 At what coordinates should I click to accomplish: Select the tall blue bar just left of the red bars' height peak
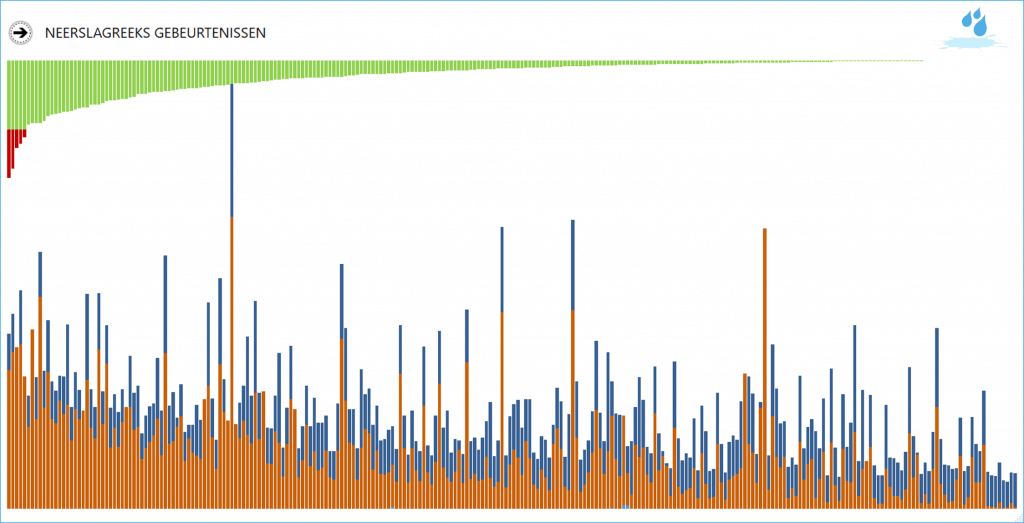pos(40,273)
